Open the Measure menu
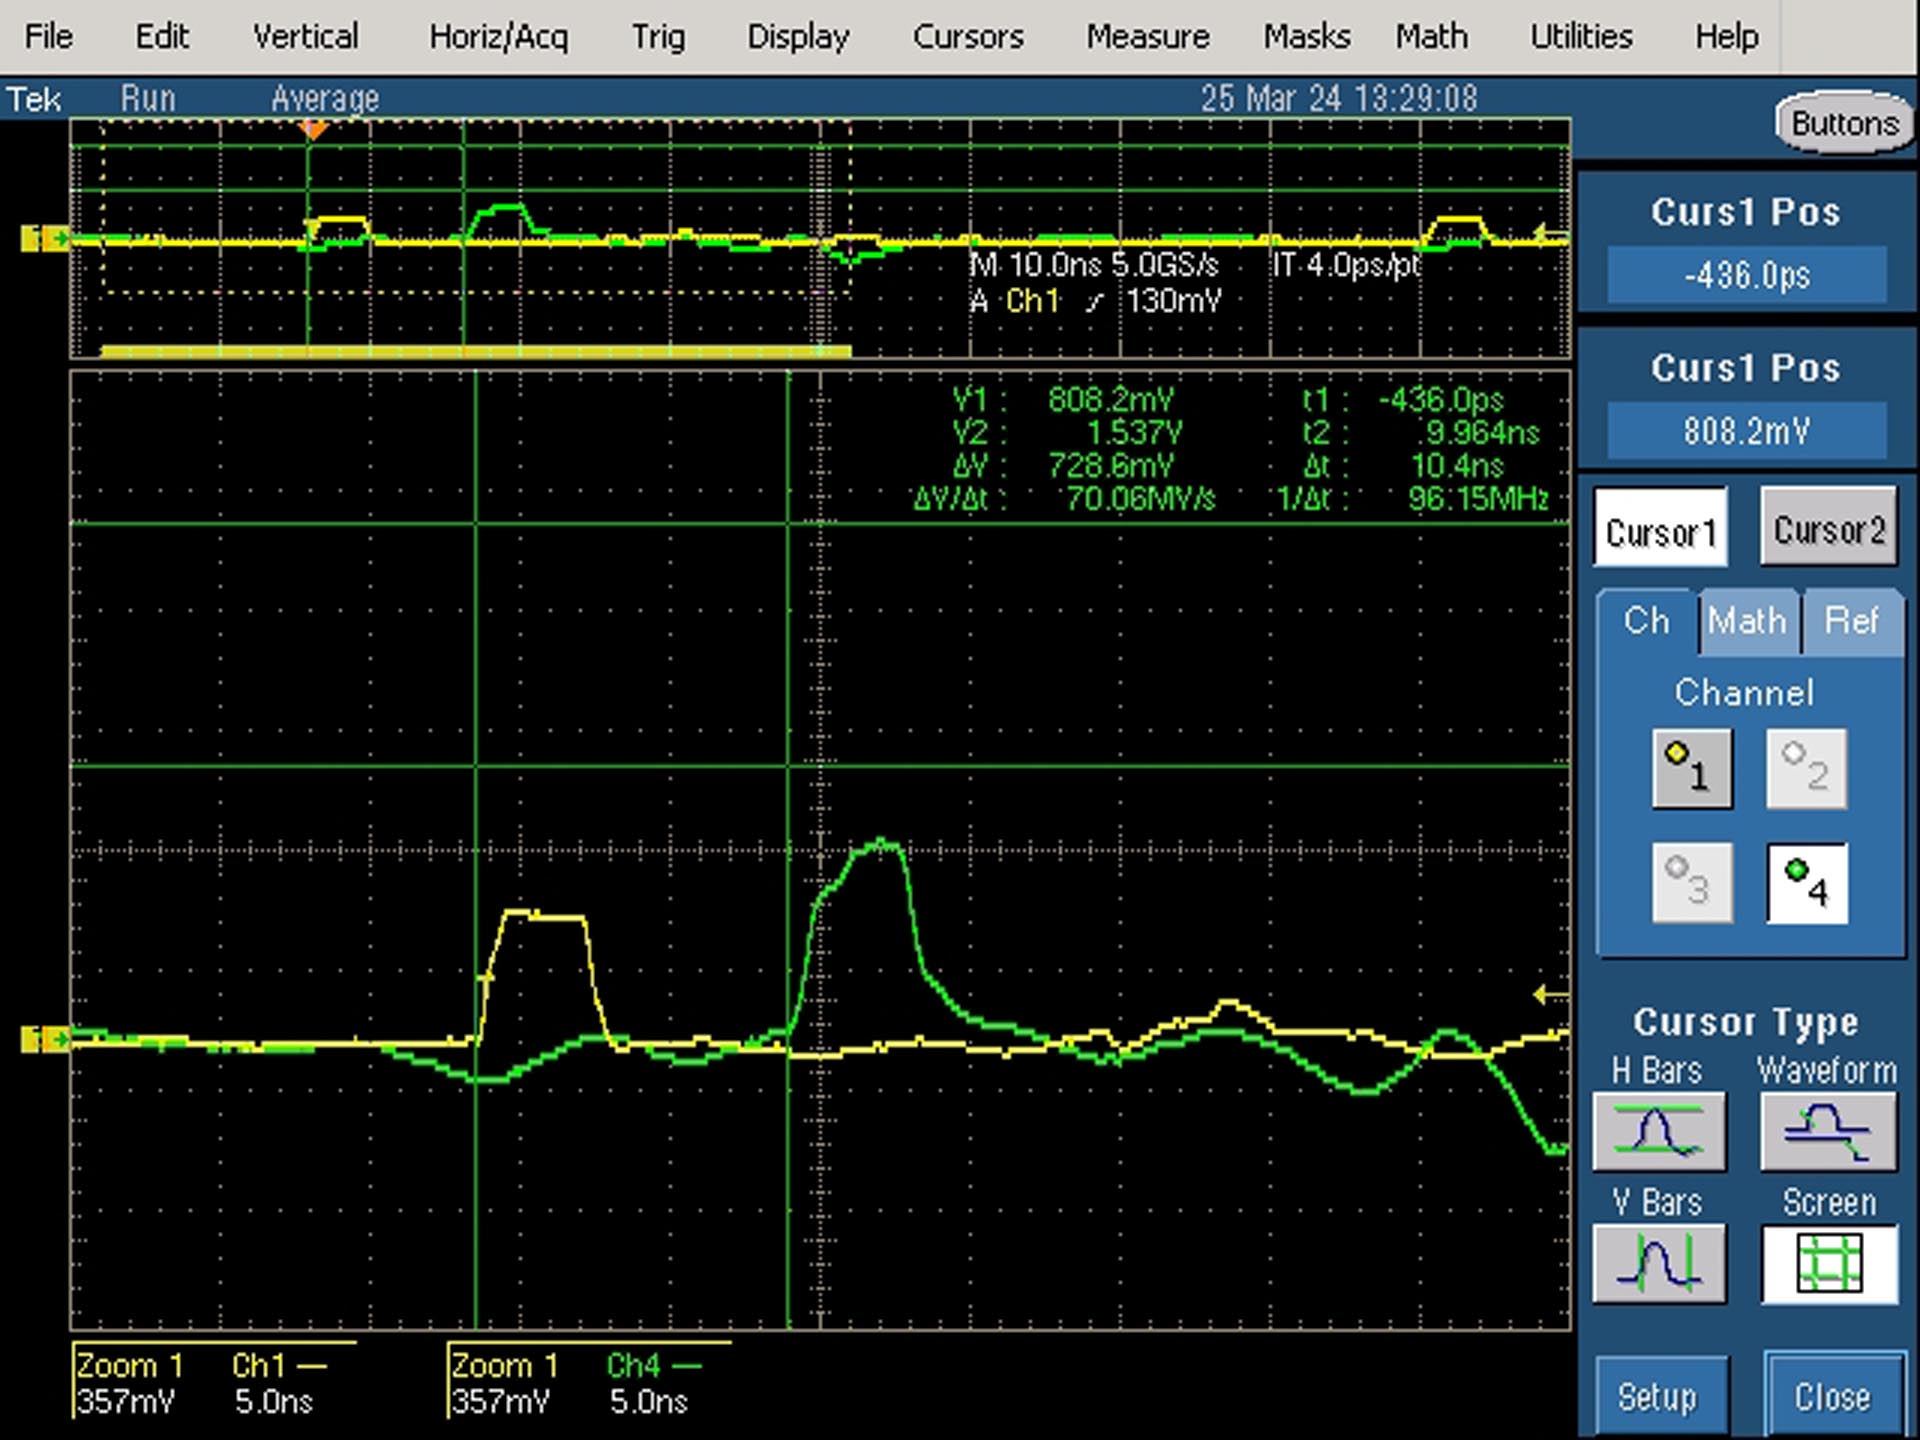The image size is (1920, 1440). pyautogui.click(x=1148, y=37)
